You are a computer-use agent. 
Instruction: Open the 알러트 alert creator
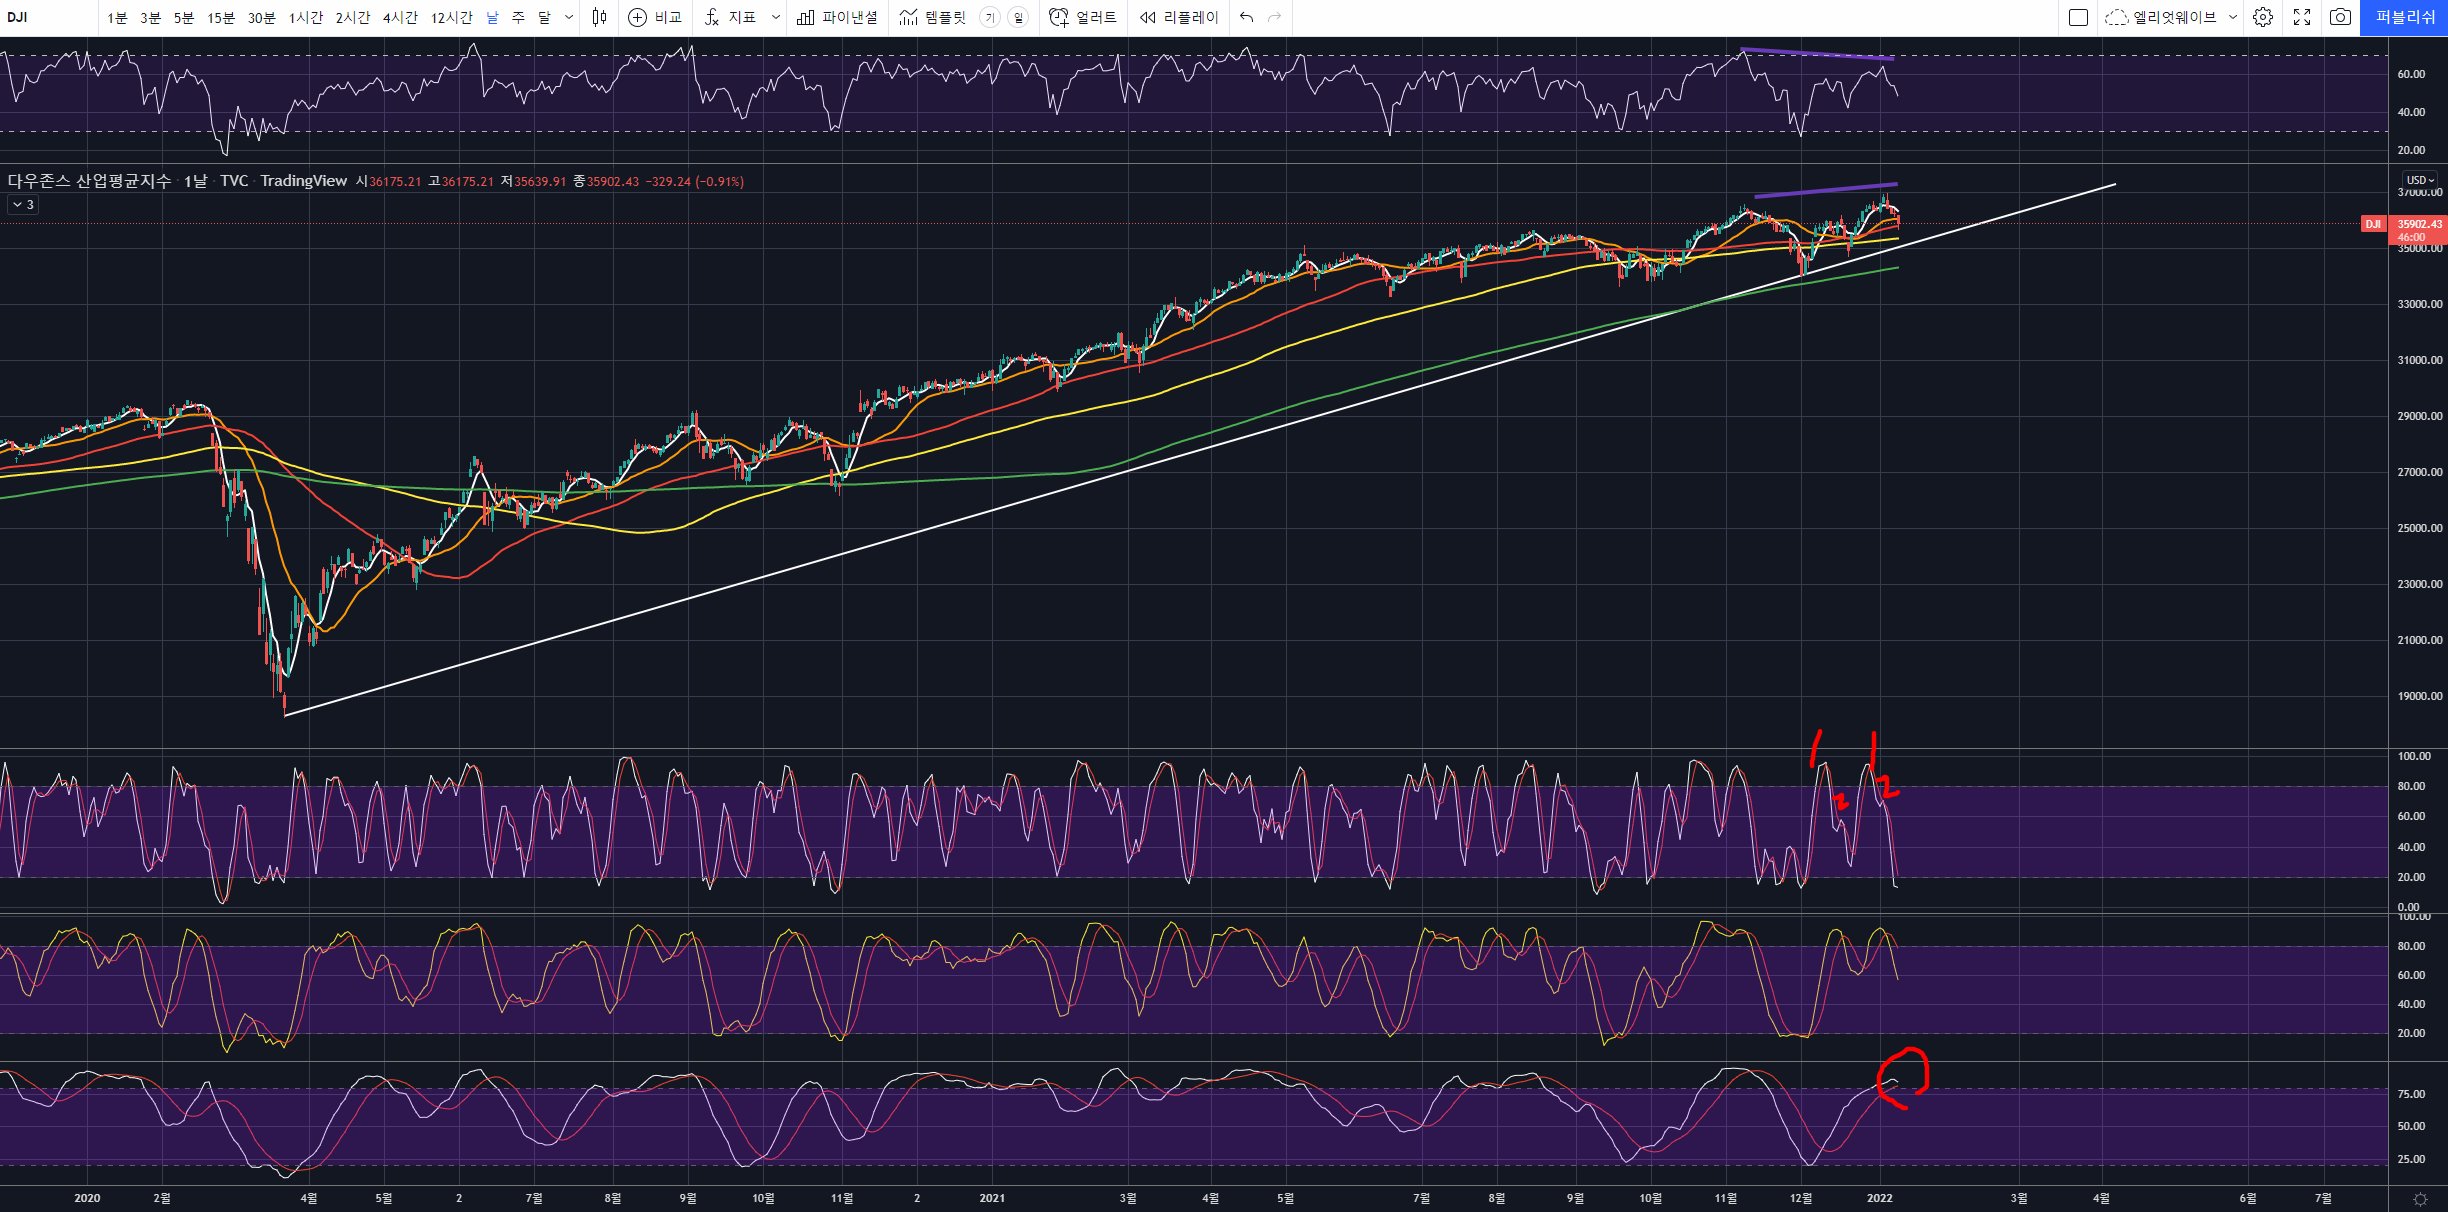[x=1083, y=17]
